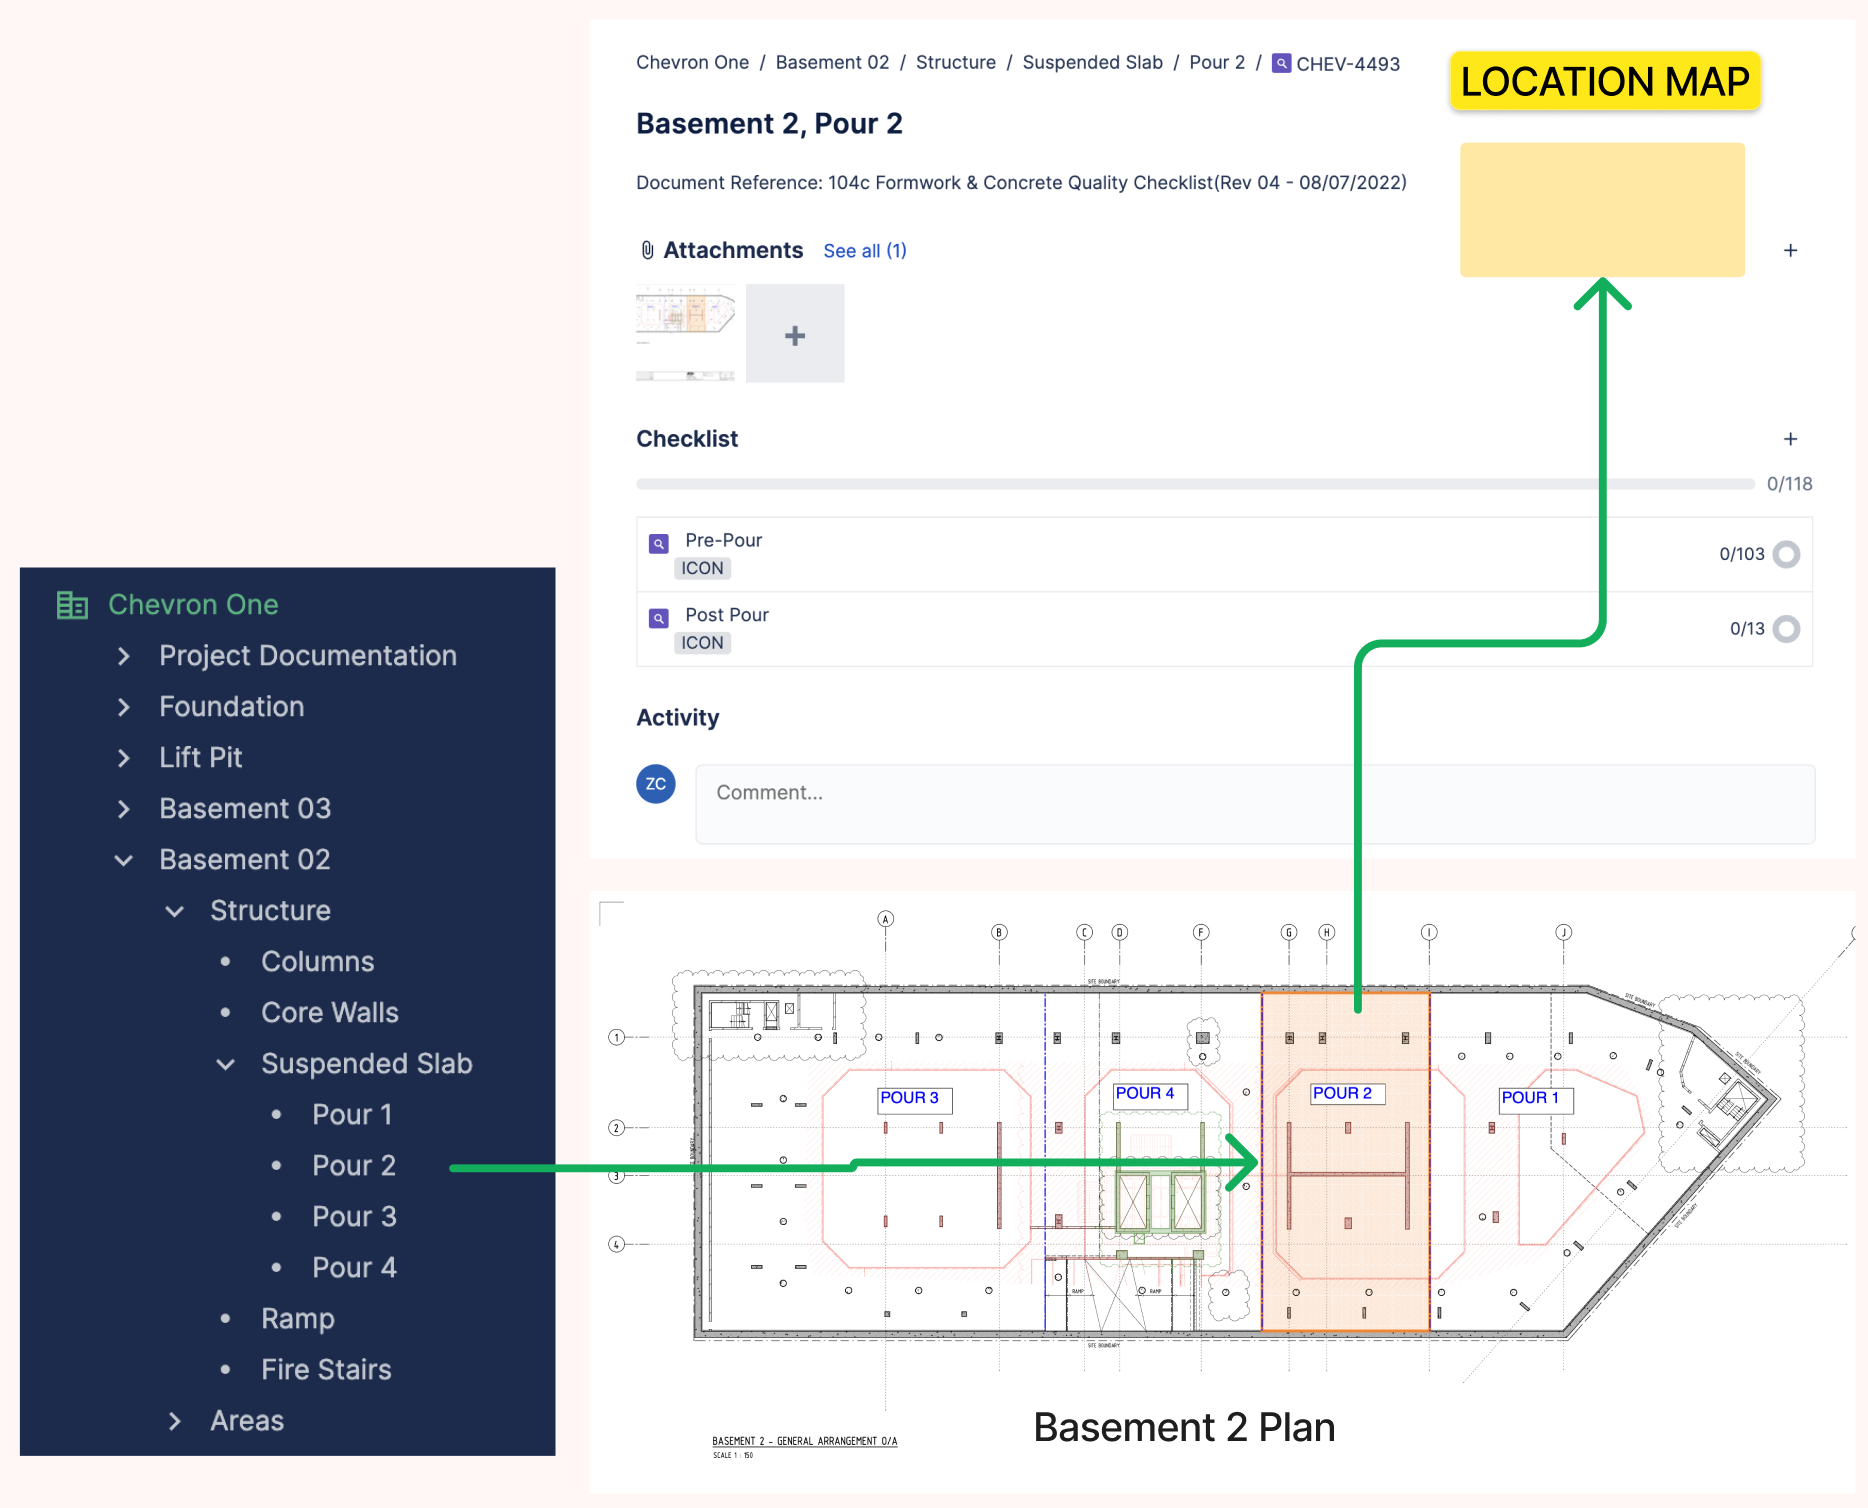Collapse the Structure chevron
The image size is (1868, 1508).
point(174,911)
